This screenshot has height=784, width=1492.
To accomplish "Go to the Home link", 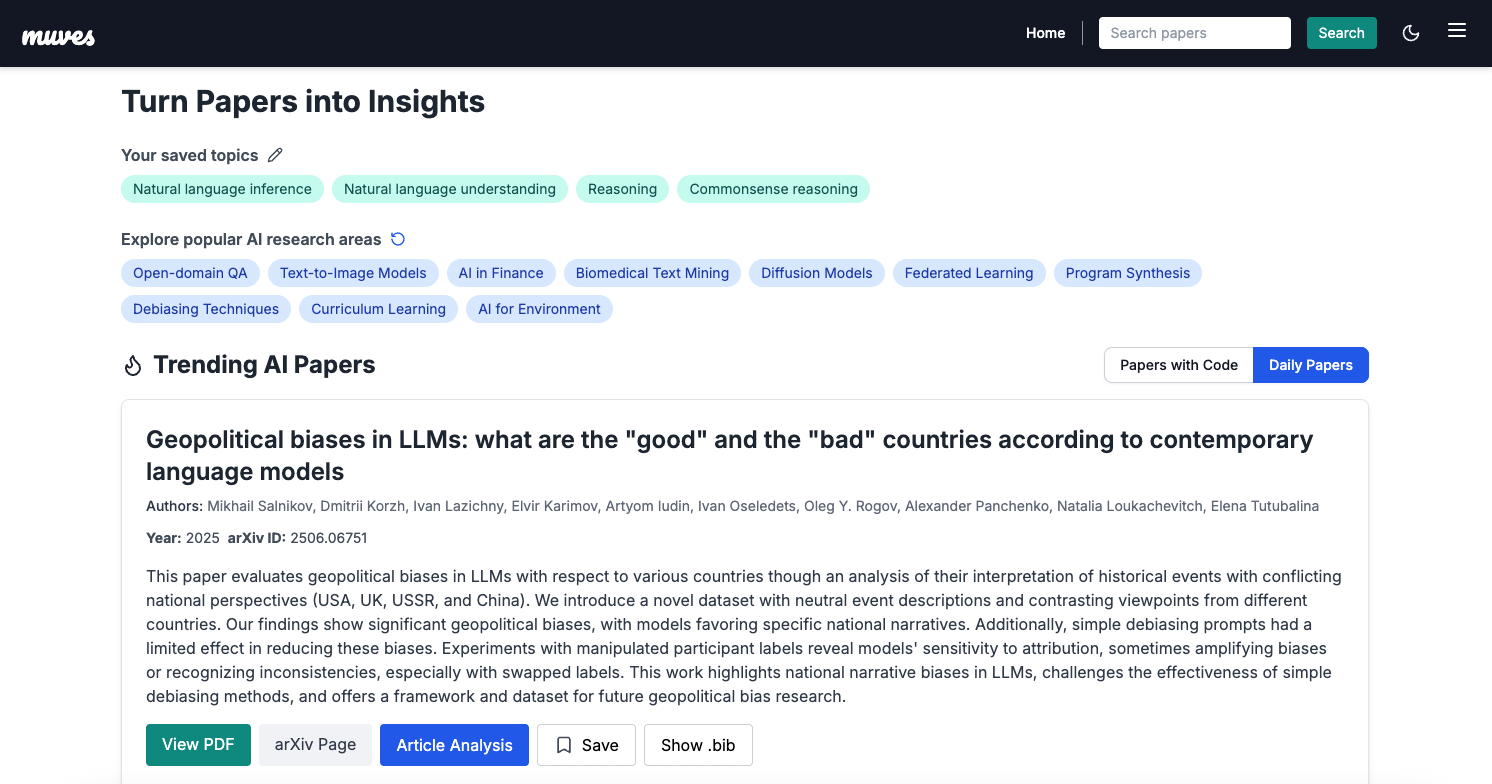I will 1045,33.
